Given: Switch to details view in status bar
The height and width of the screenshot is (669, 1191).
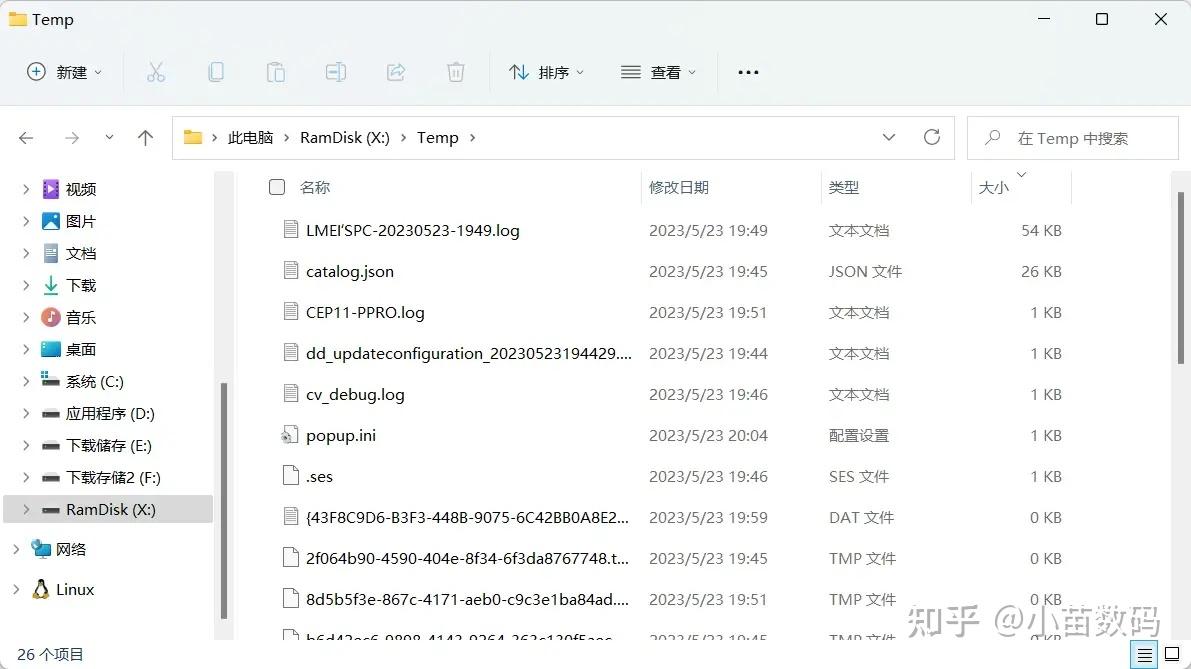Looking at the screenshot, I should click(1145, 654).
